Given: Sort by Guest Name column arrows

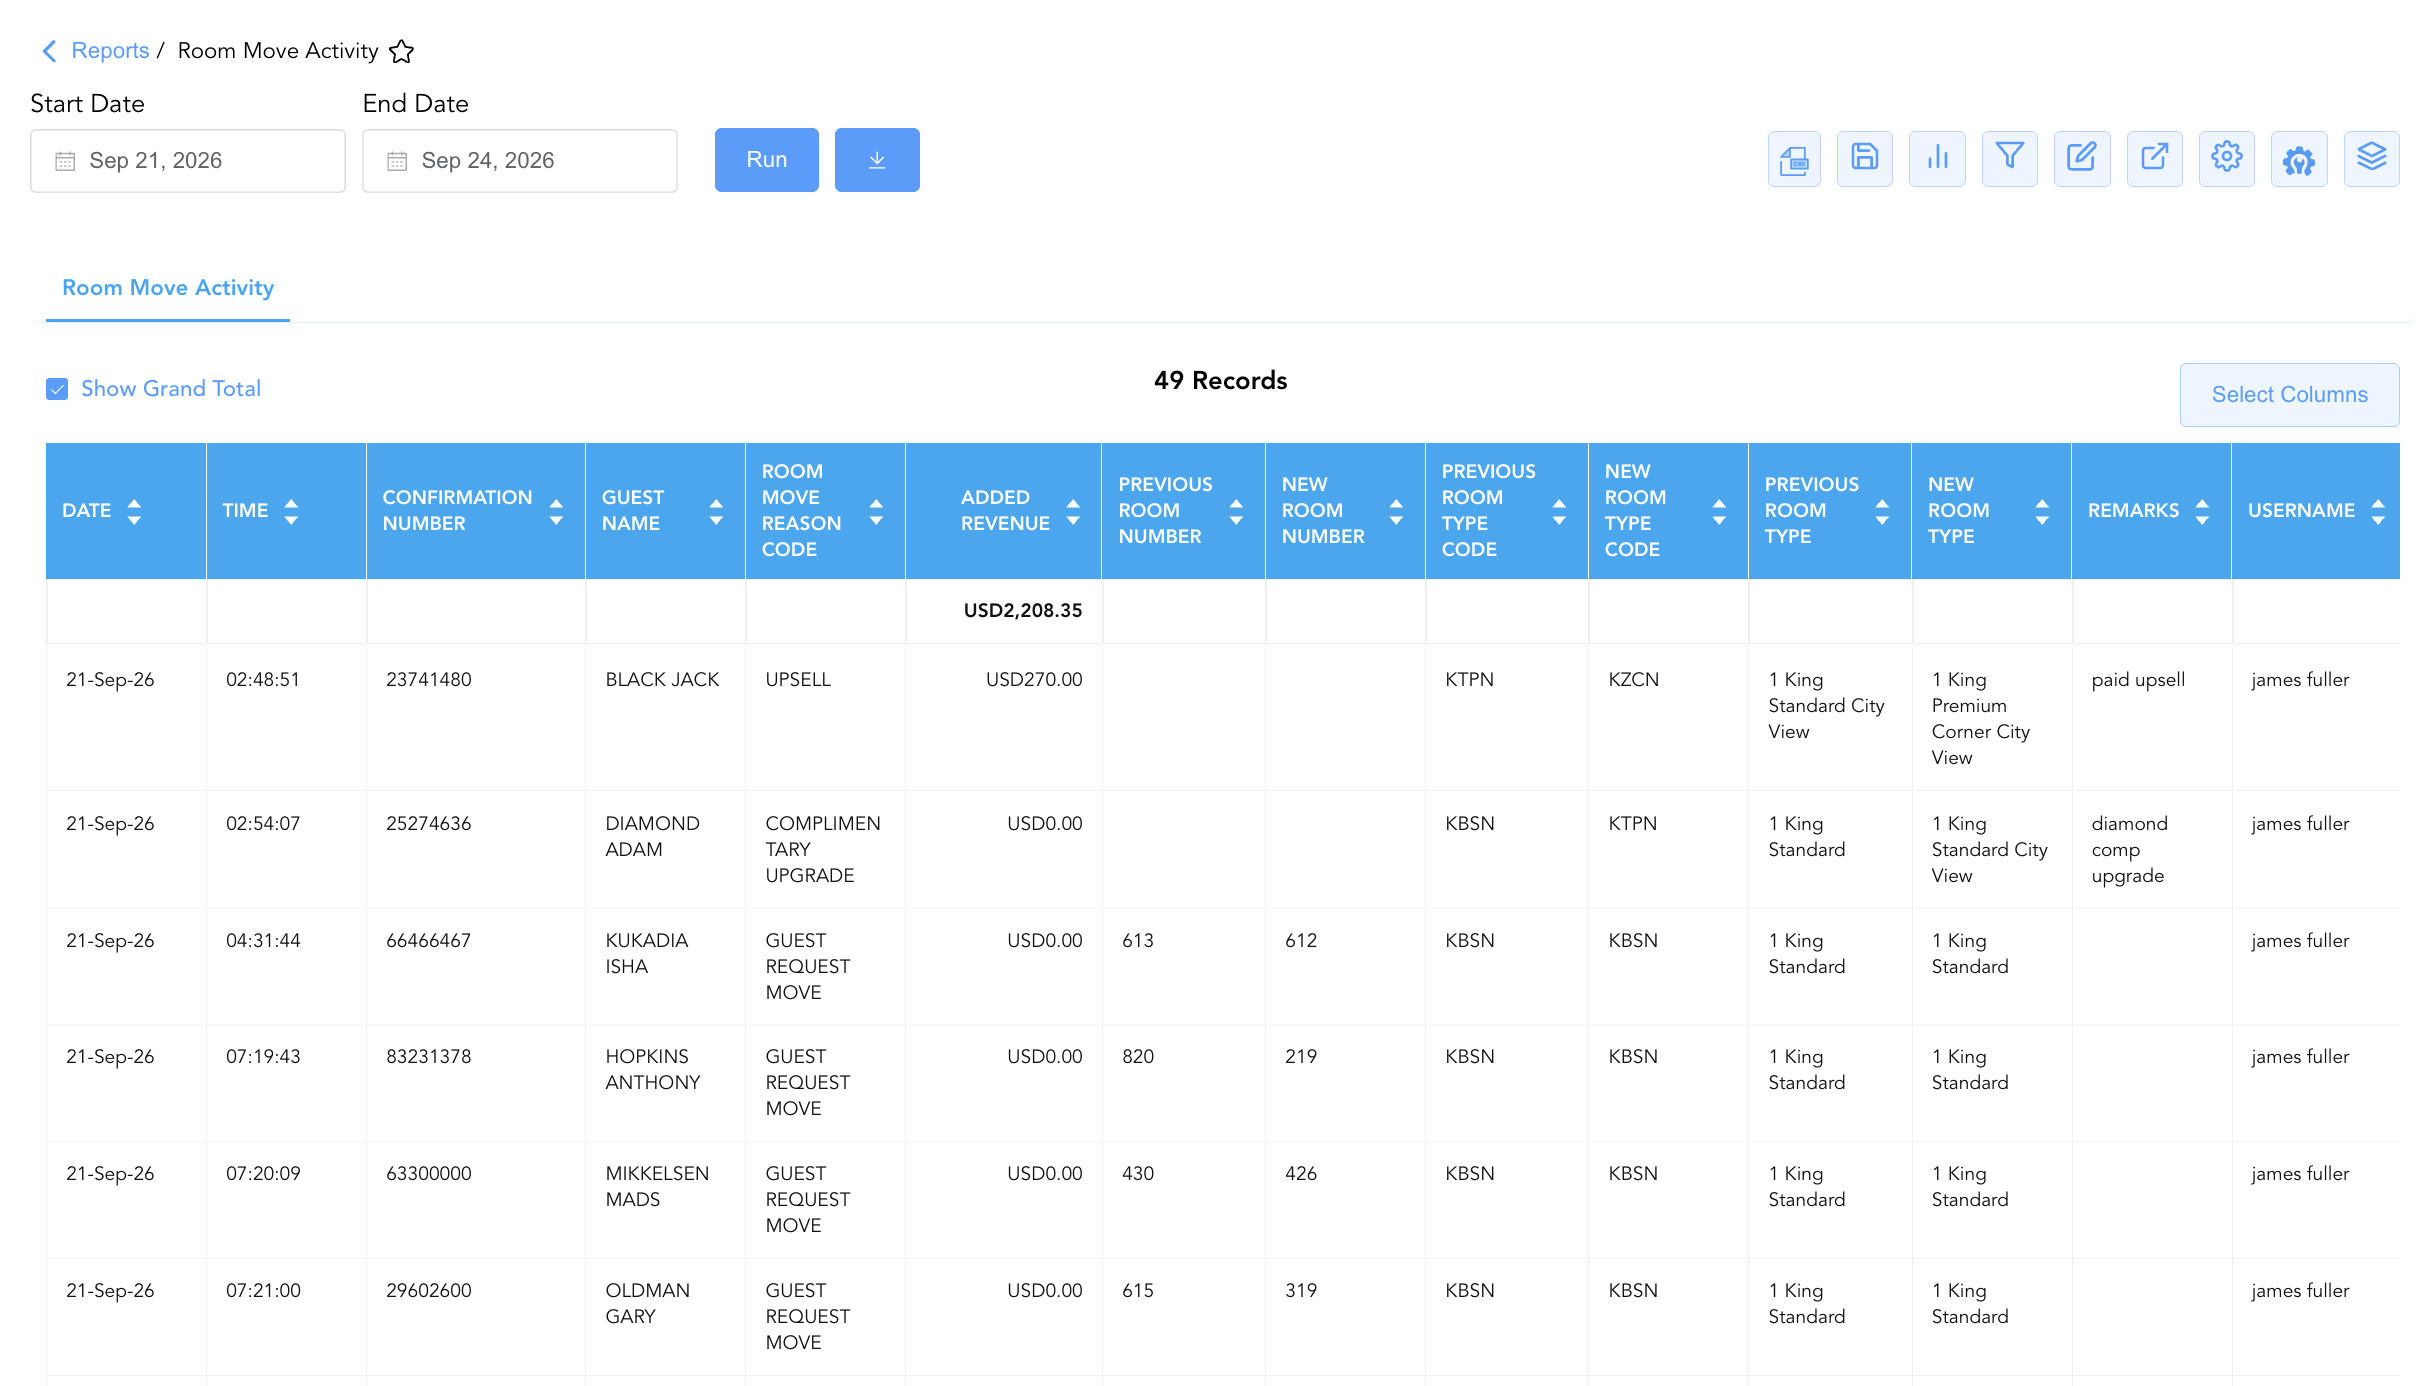Looking at the screenshot, I should click(716, 511).
